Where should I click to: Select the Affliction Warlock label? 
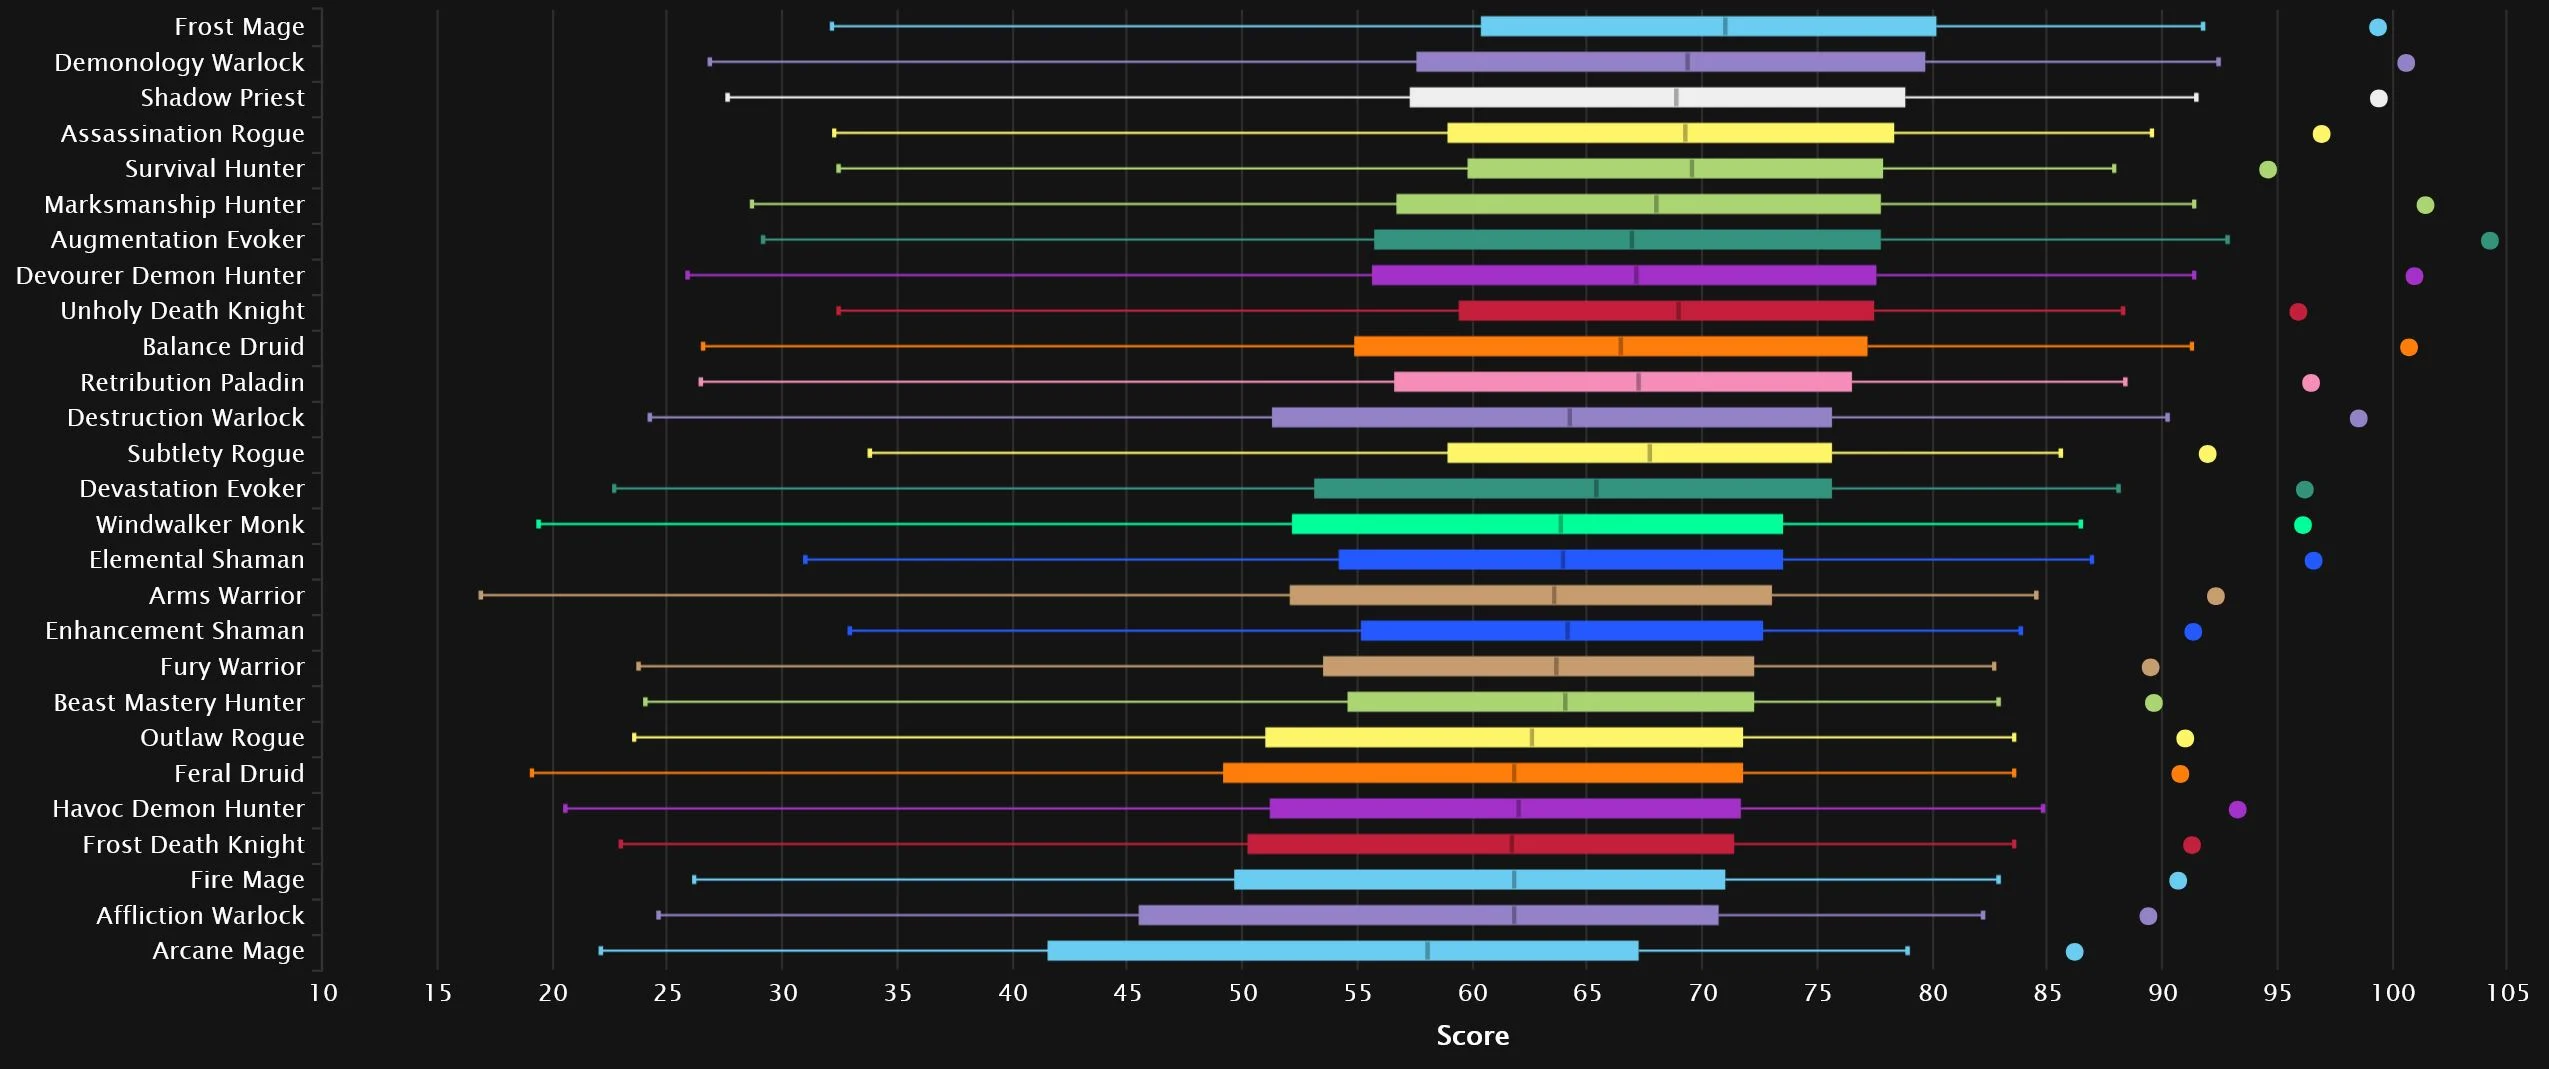pos(200,916)
